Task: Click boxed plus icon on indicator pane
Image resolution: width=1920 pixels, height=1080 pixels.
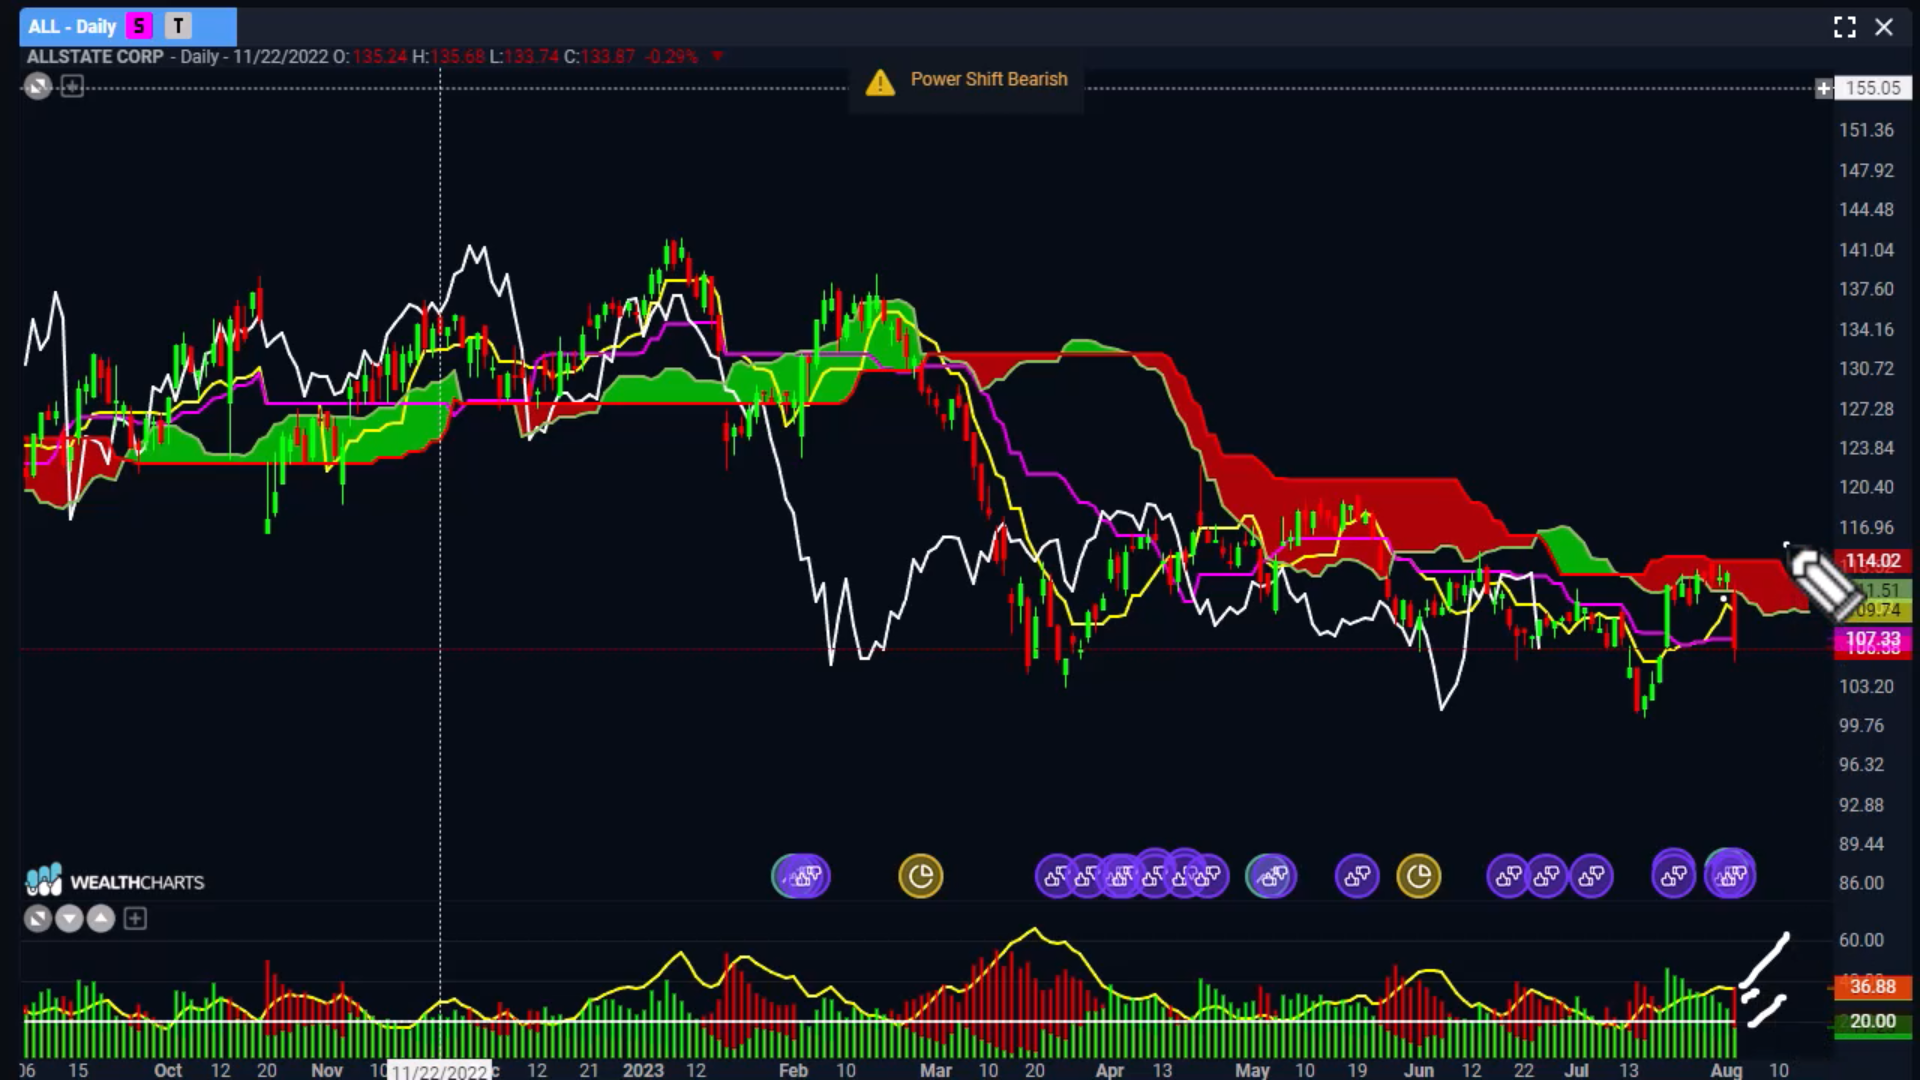Action: point(135,918)
